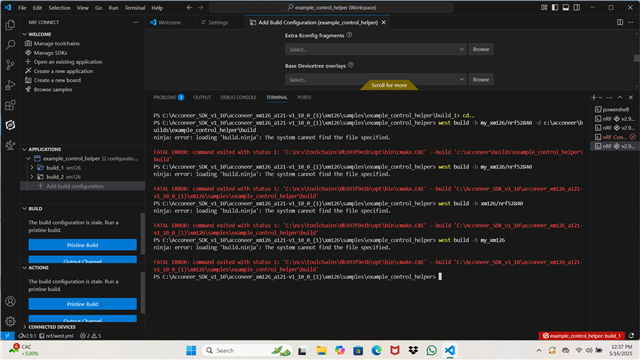640x360 pixels.
Task: Open Customize Layout icon in title bar
Action: click(x=544, y=7)
